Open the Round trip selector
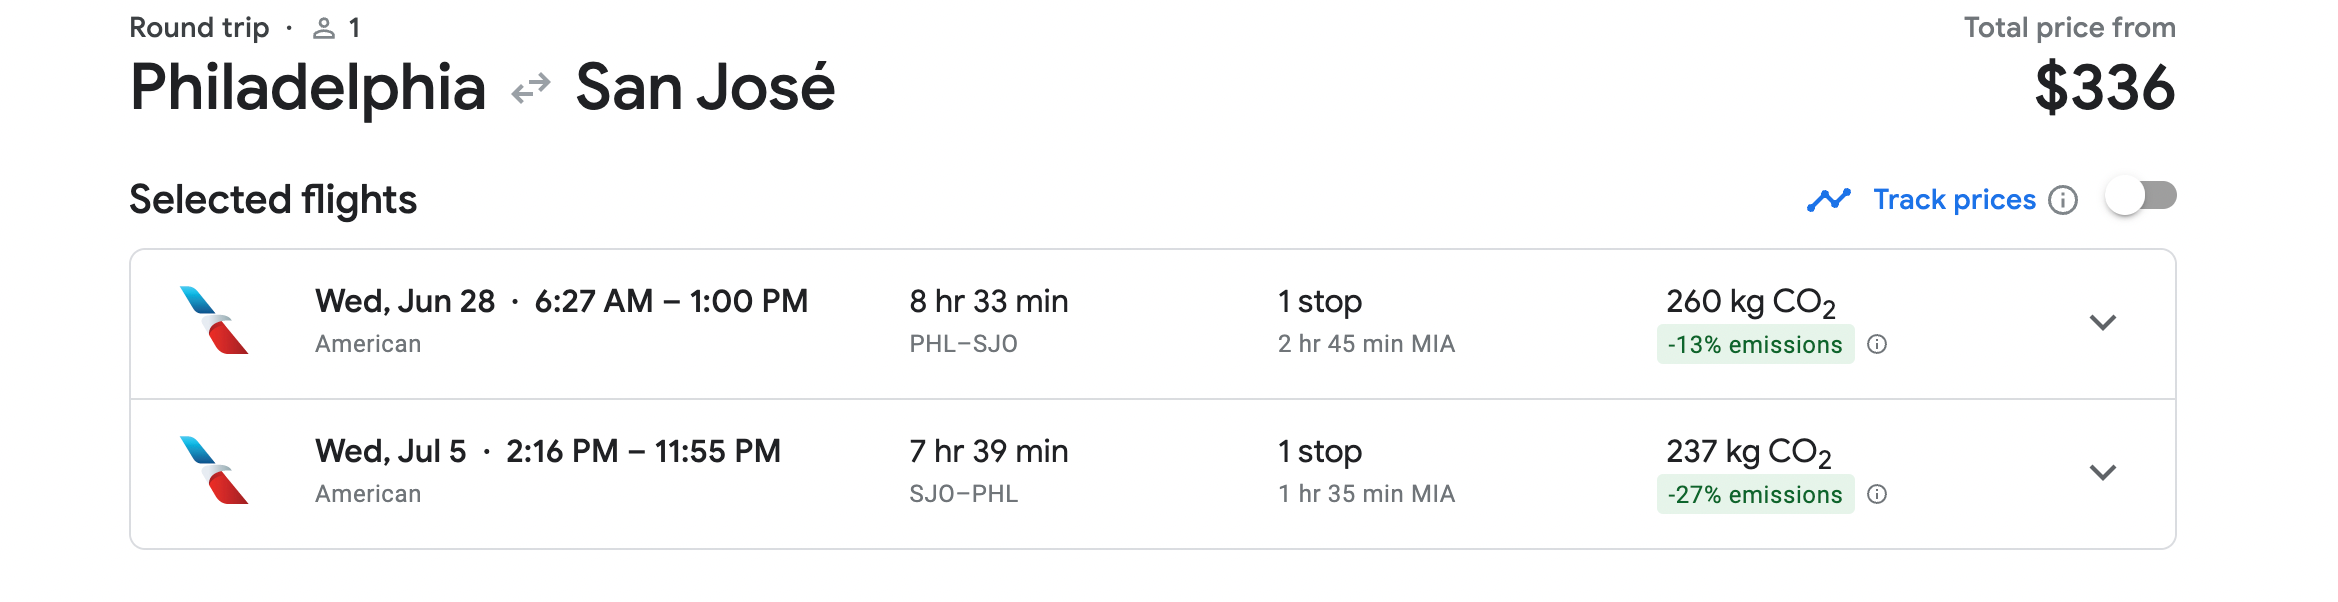This screenshot has width=2338, height=602. click(200, 27)
